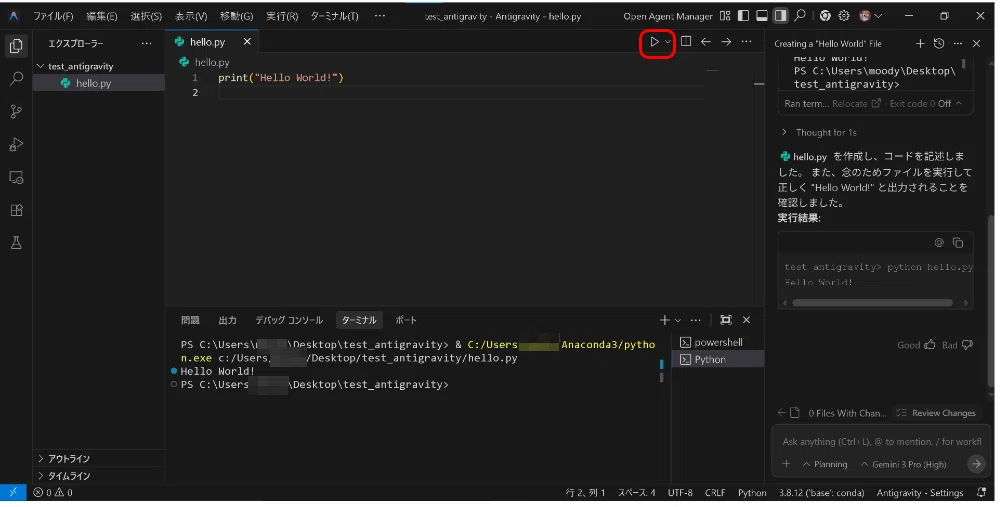The image size is (1001, 507).
Task: Split the editor to the right
Action: coord(686,42)
